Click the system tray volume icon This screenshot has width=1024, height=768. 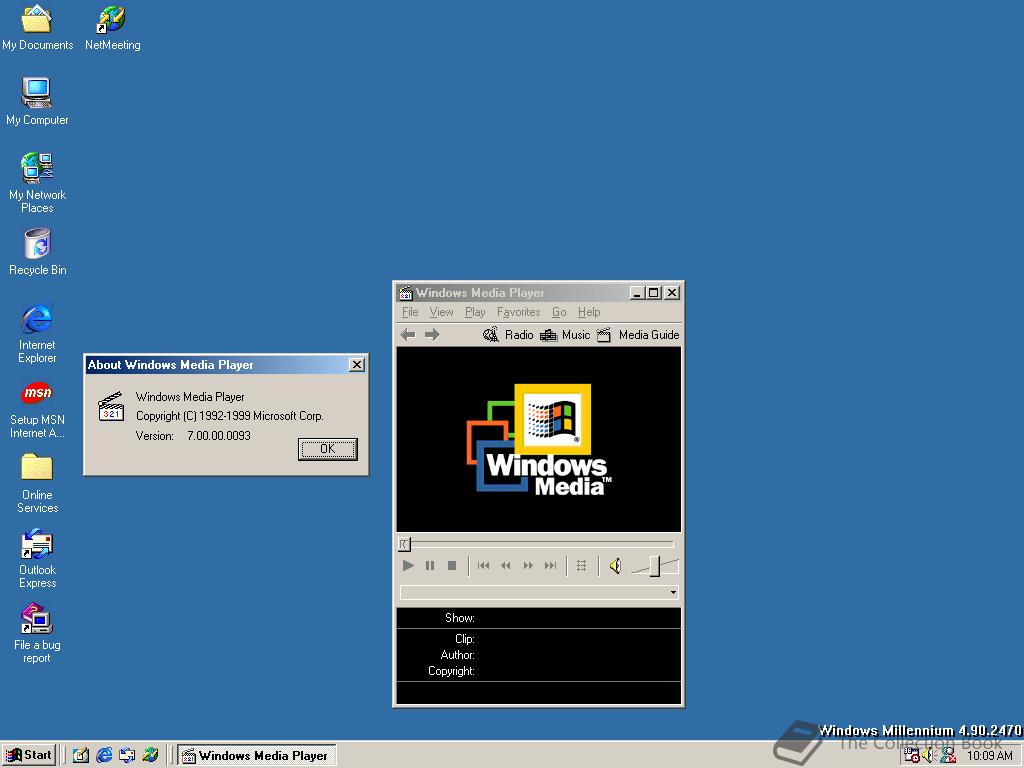(929, 756)
